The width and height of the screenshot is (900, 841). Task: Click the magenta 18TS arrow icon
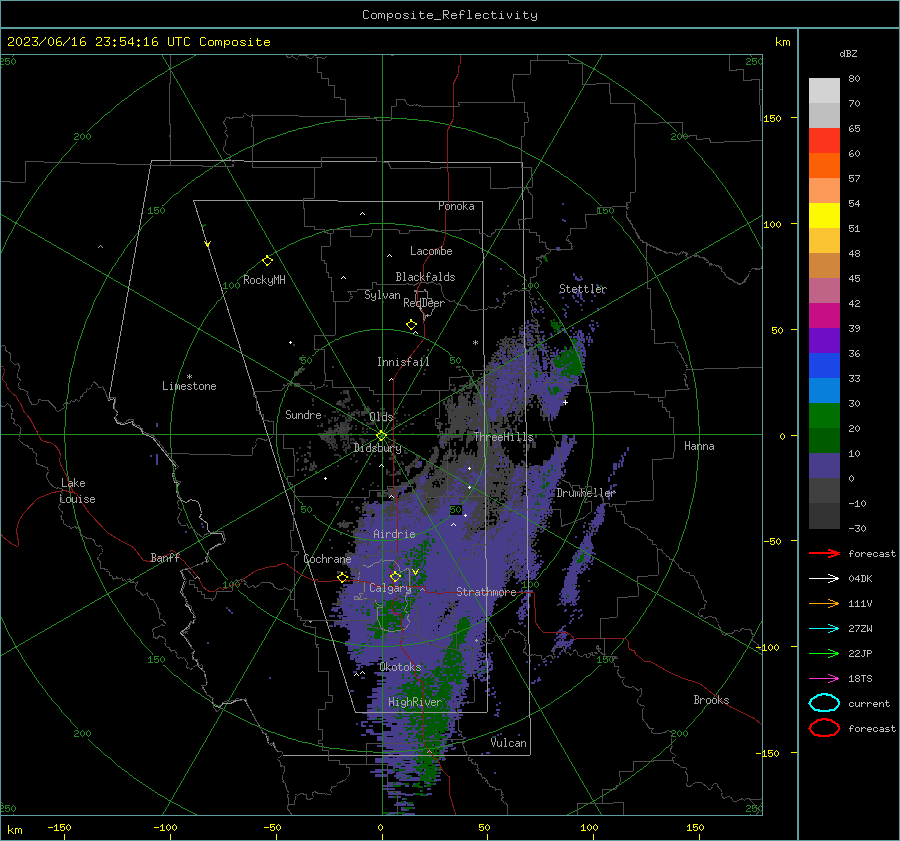[824, 679]
